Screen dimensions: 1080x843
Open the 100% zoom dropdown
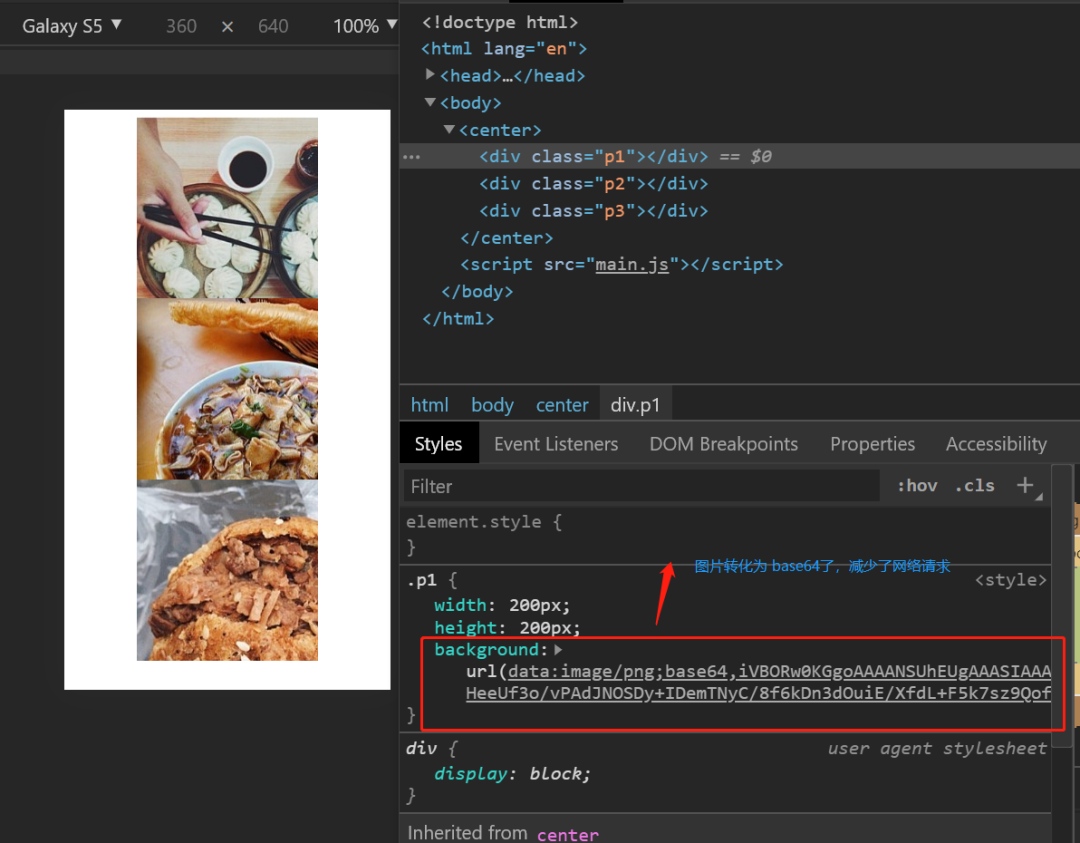click(x=365, y=26)
